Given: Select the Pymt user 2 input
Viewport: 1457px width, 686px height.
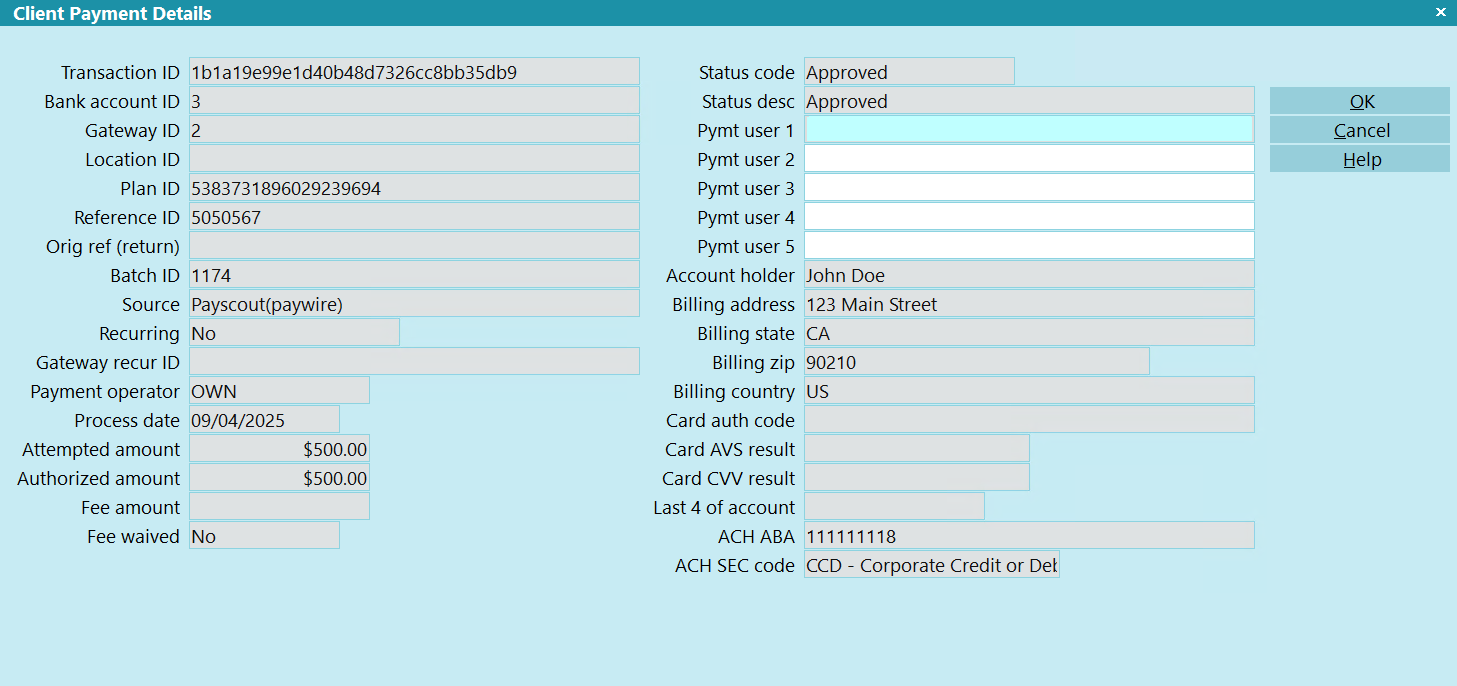Looking at the screenshot, I should point(1028,159).
